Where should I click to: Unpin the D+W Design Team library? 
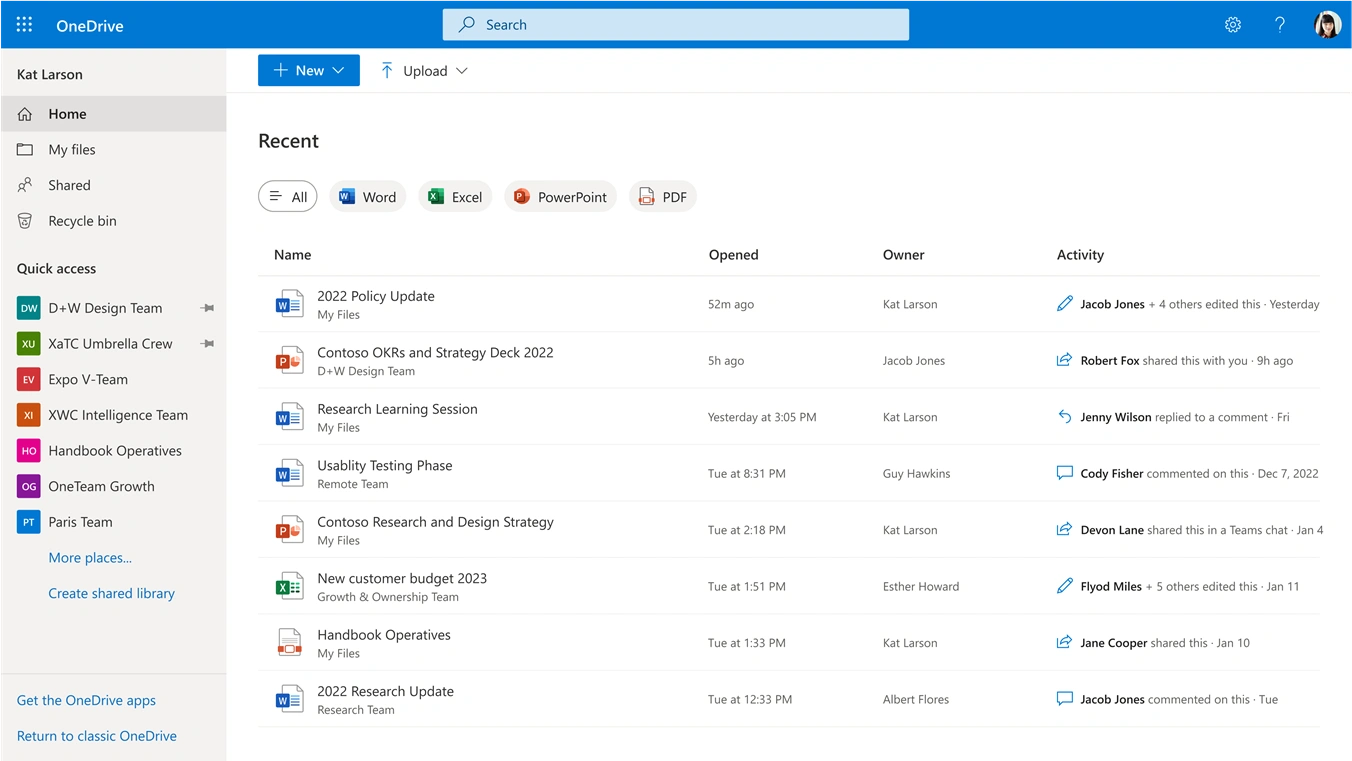[x=207, y=308]
